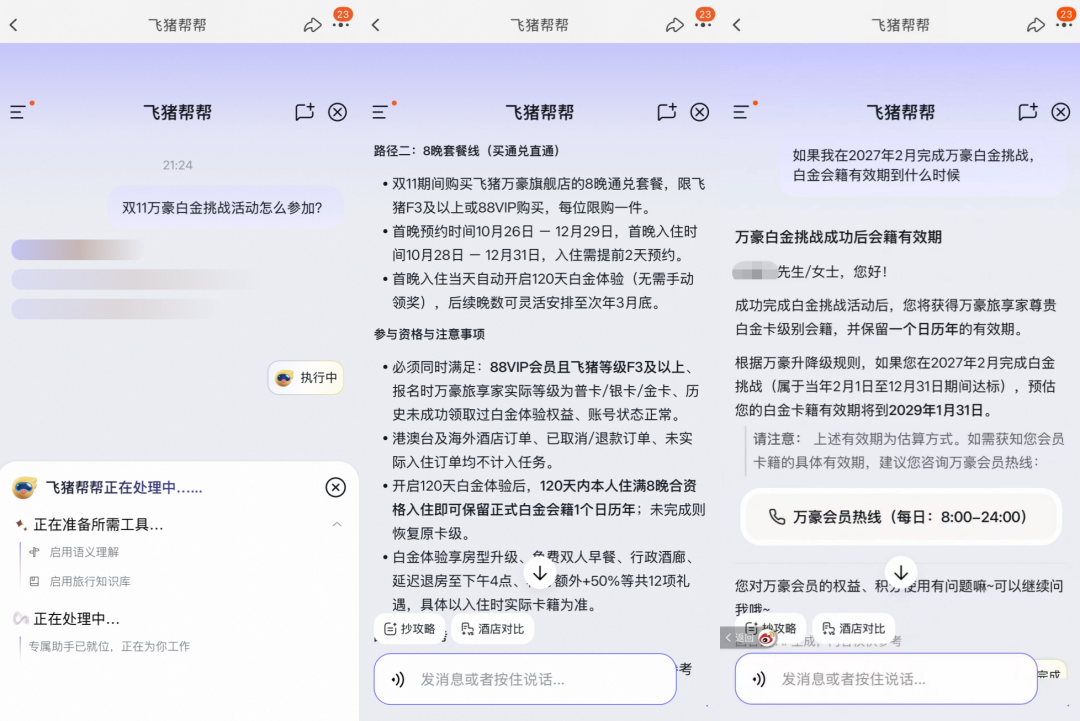Go back from the right screen's page
Image resolution: width=1080 pixels, height=721 pixels.
click(x=737, y=25)
